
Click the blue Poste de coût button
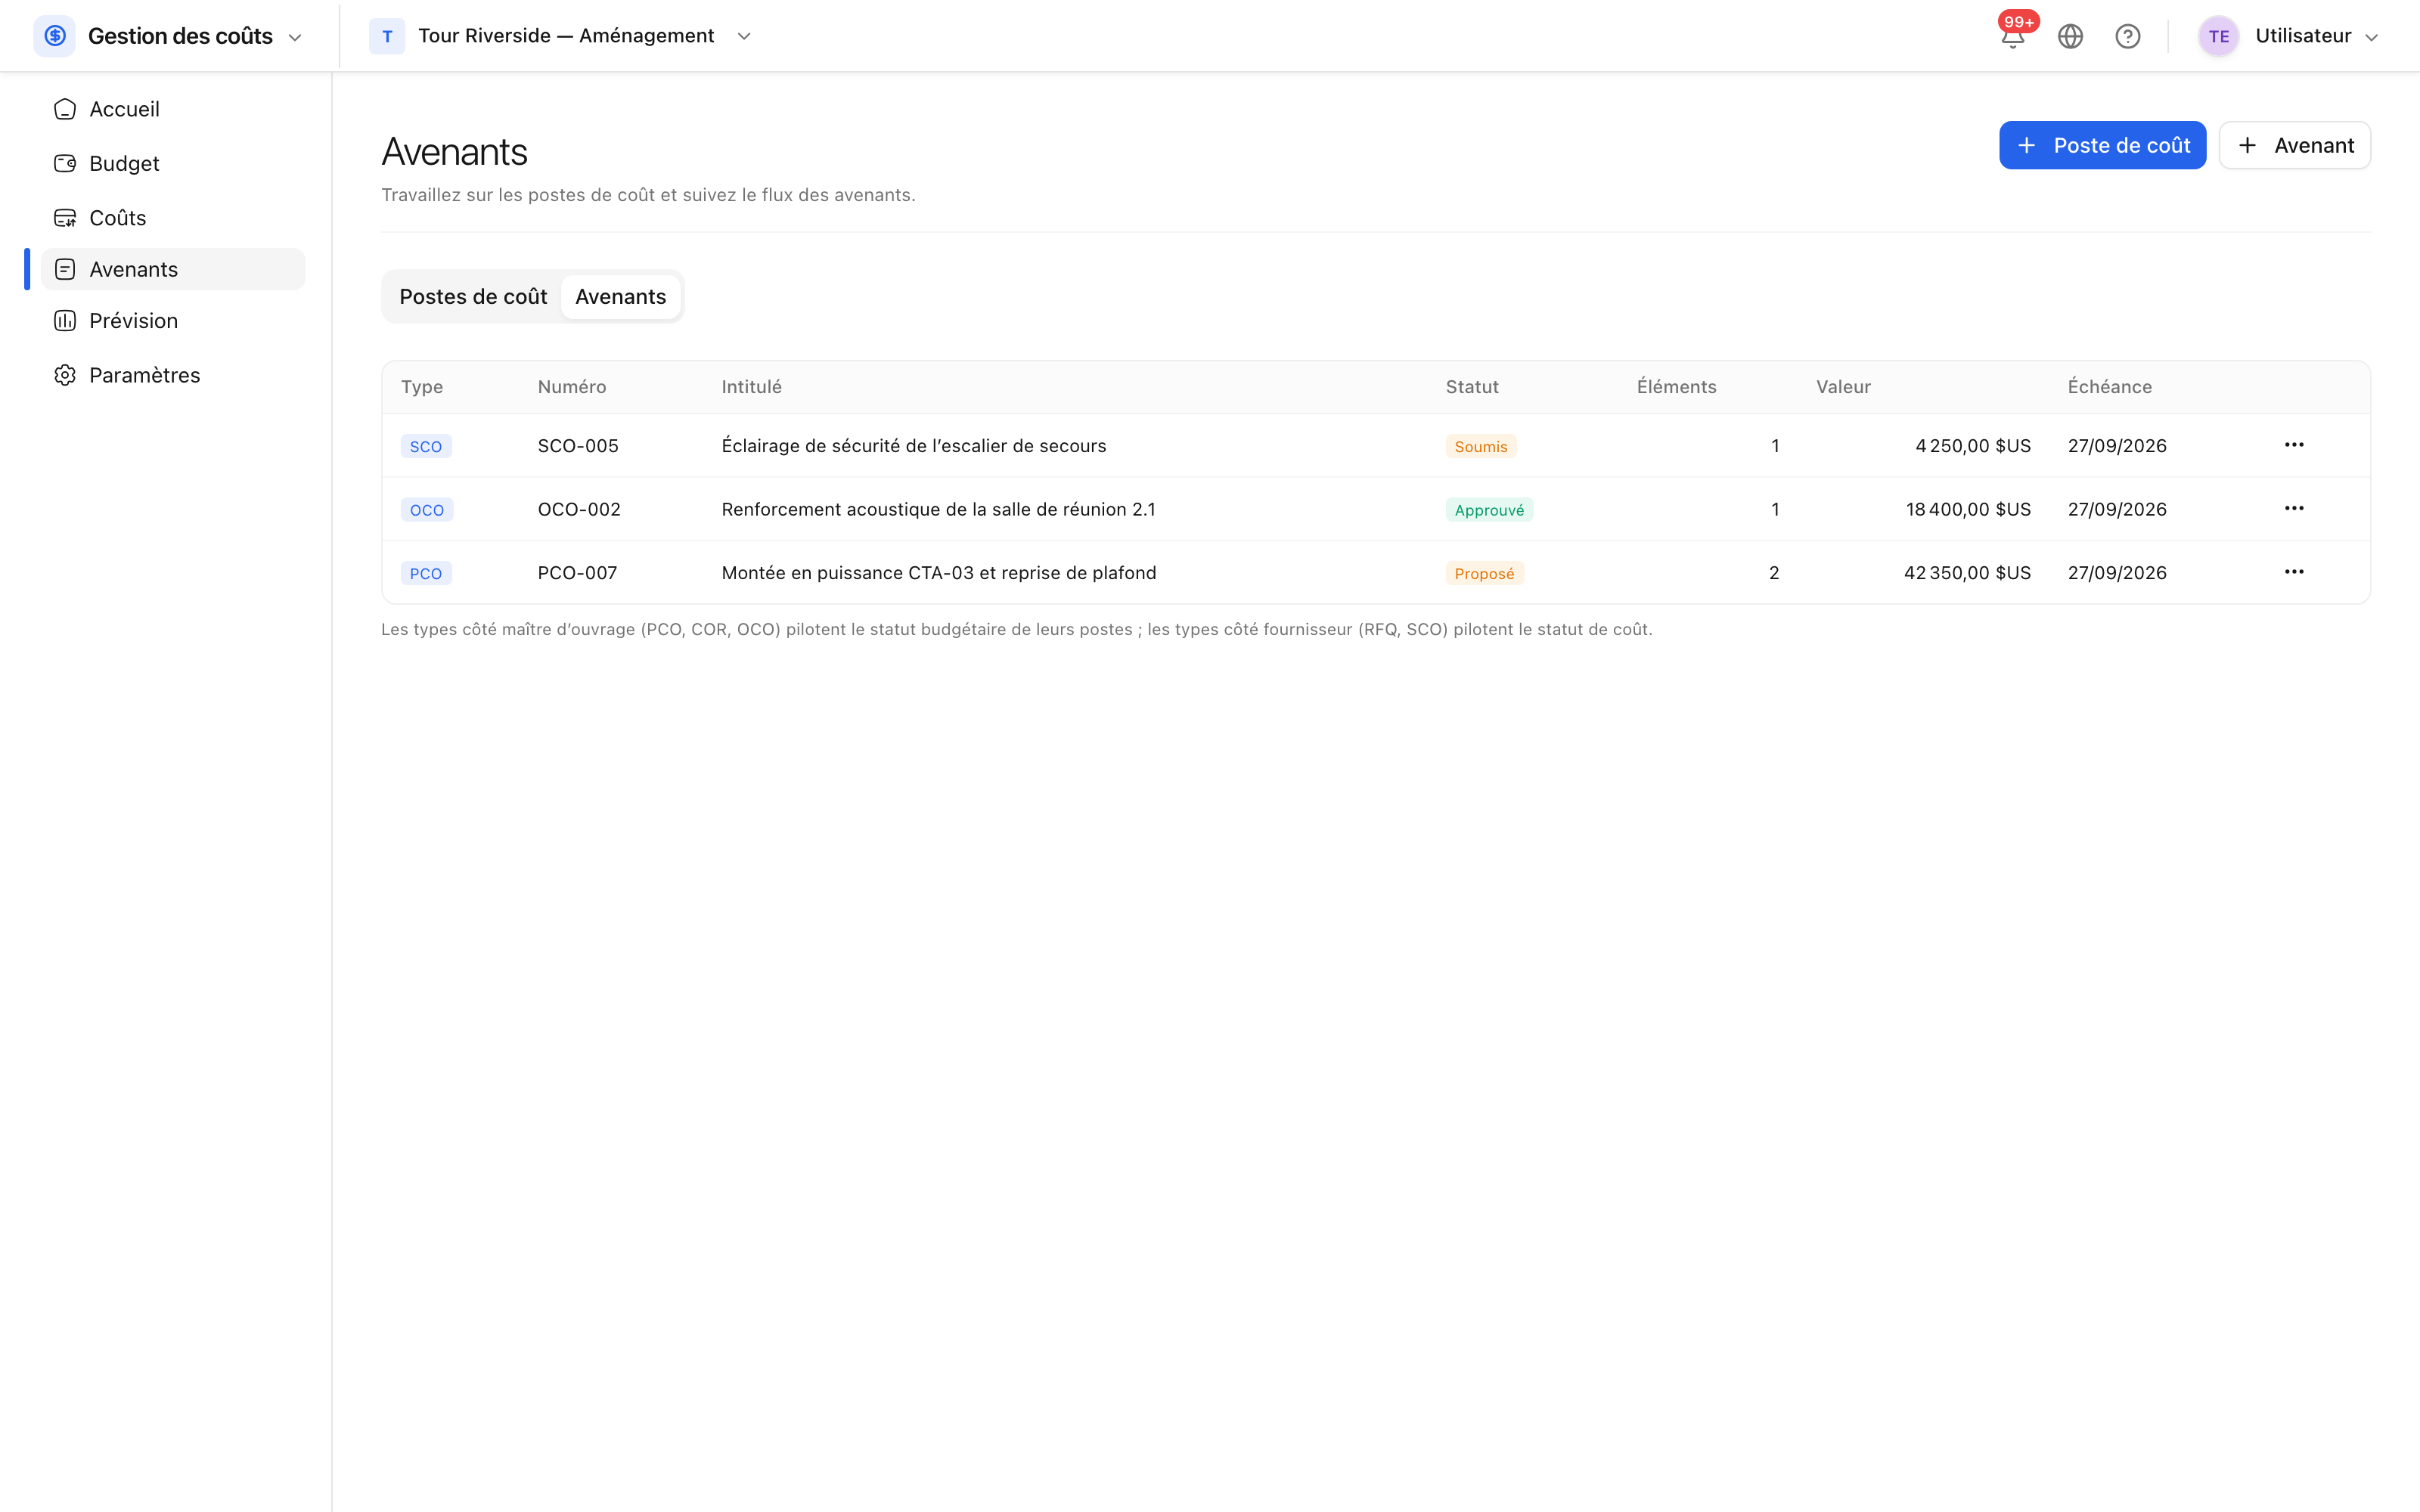click(x=2102, y=146)
